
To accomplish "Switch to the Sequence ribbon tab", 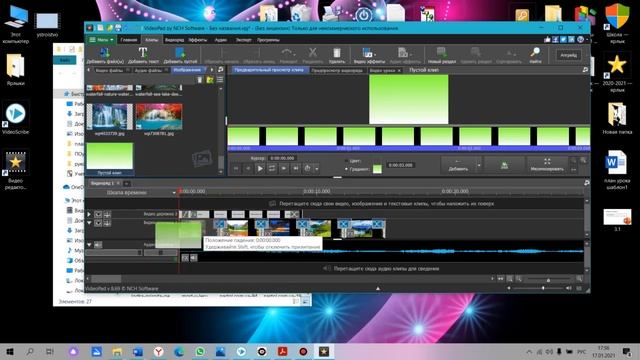I will tap(174, 40).
